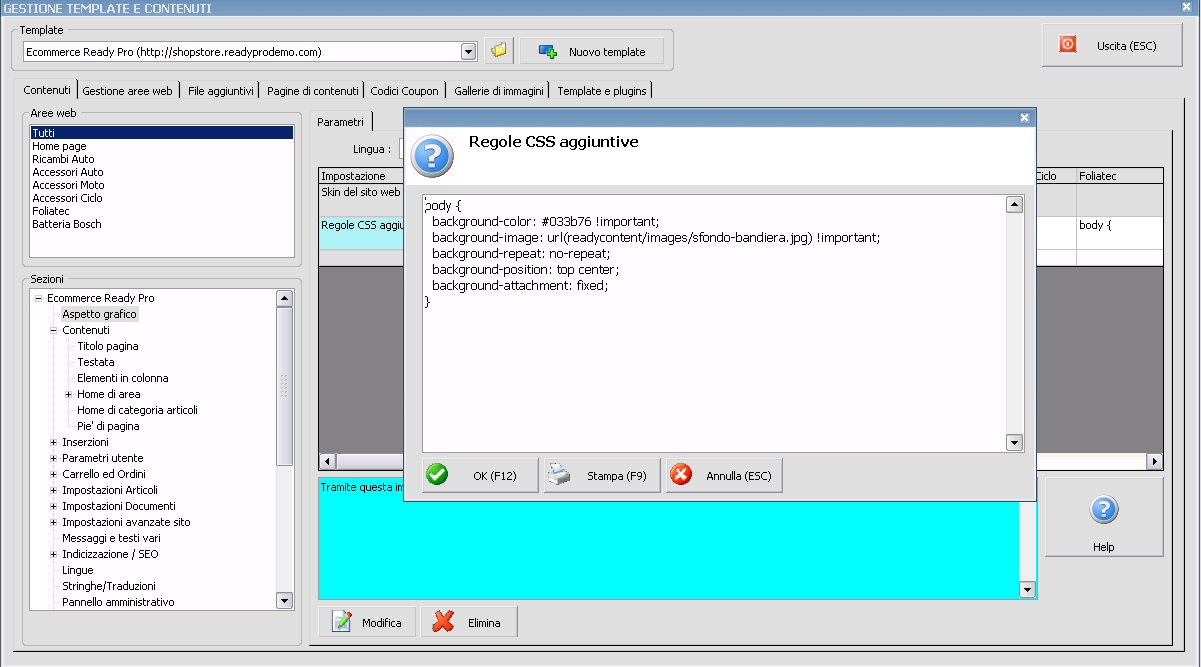Expand the Home di area node
The width and height of the screenshot is (1201, 667).
tap(69, 394)
